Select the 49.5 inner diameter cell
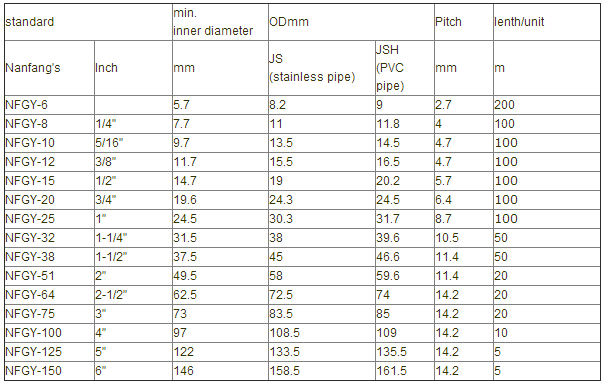This screenshot has height=385, width=604. point(220,276)
